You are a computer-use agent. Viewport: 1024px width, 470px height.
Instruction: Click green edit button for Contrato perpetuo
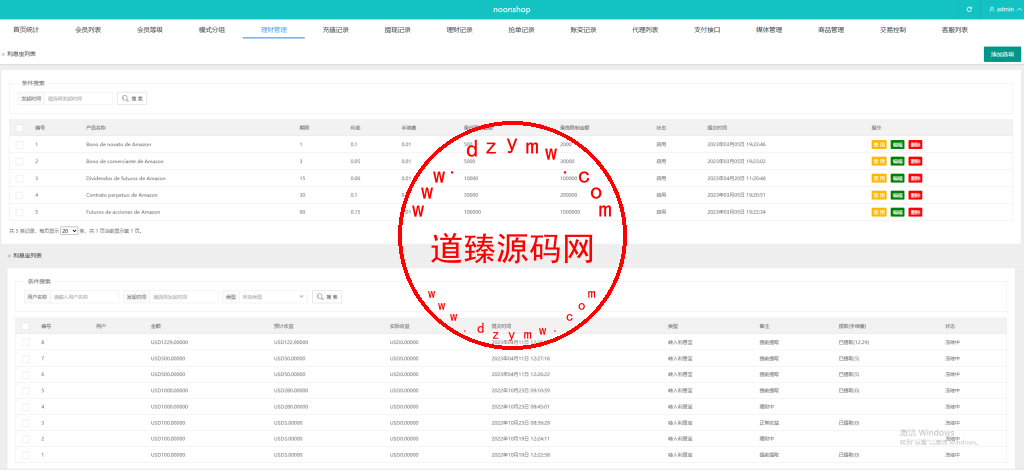click(897, 195)
